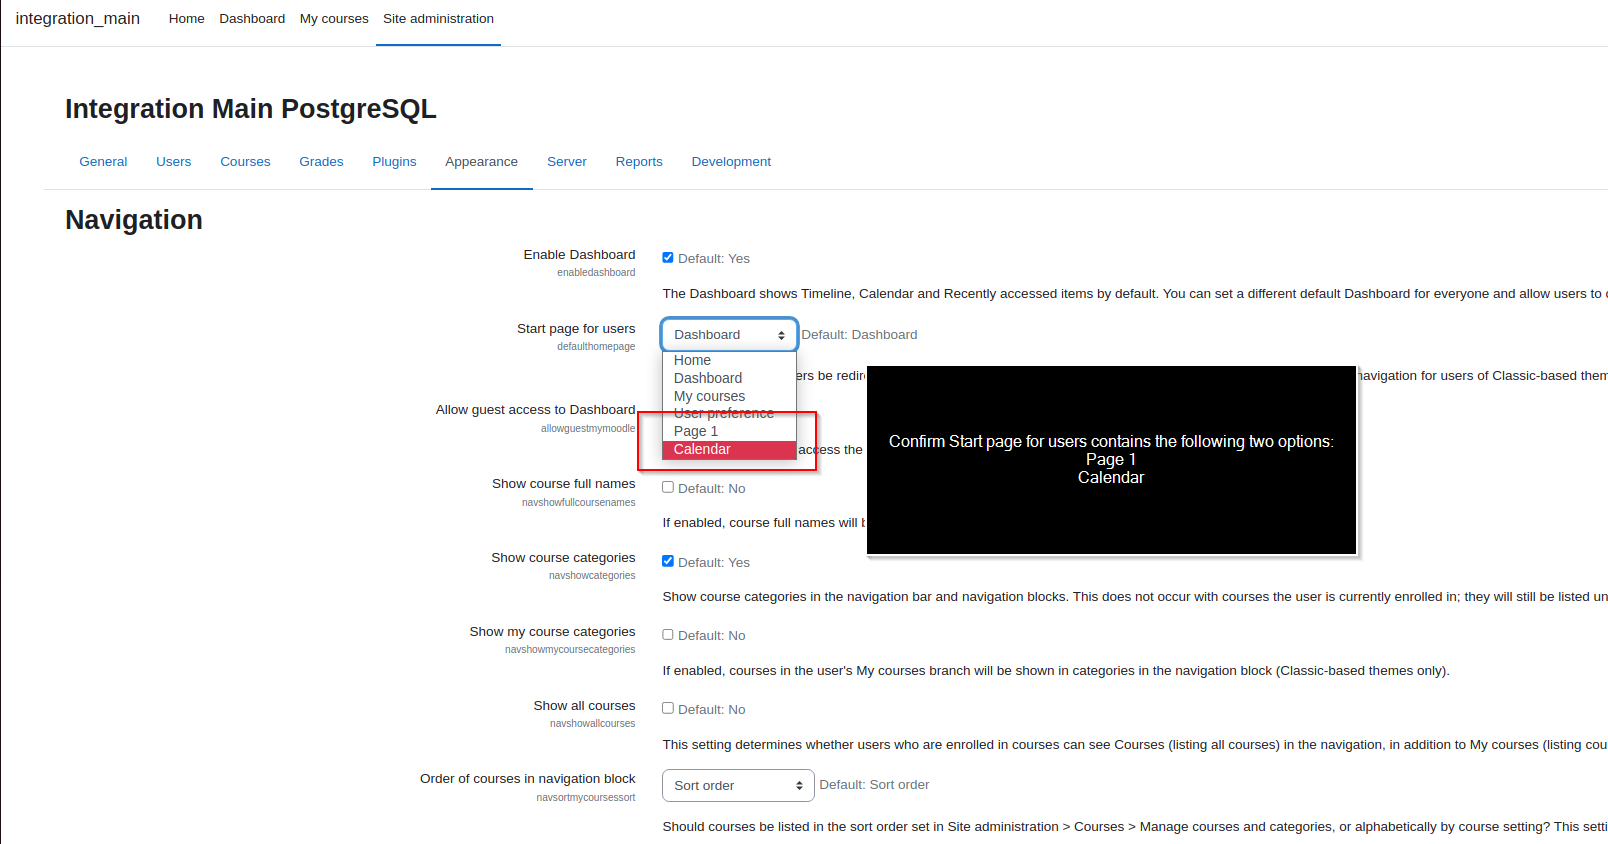Screen dimensions: 1608x844
Task: Collapse the Start page for users dropdown
Action: [x=729, y=335]
